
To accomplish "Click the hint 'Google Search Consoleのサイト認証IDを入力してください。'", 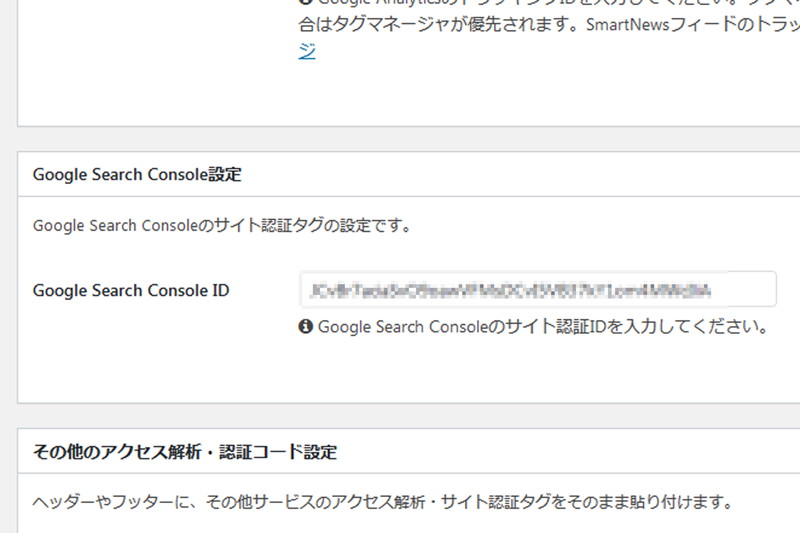I will tap(543, 326).
